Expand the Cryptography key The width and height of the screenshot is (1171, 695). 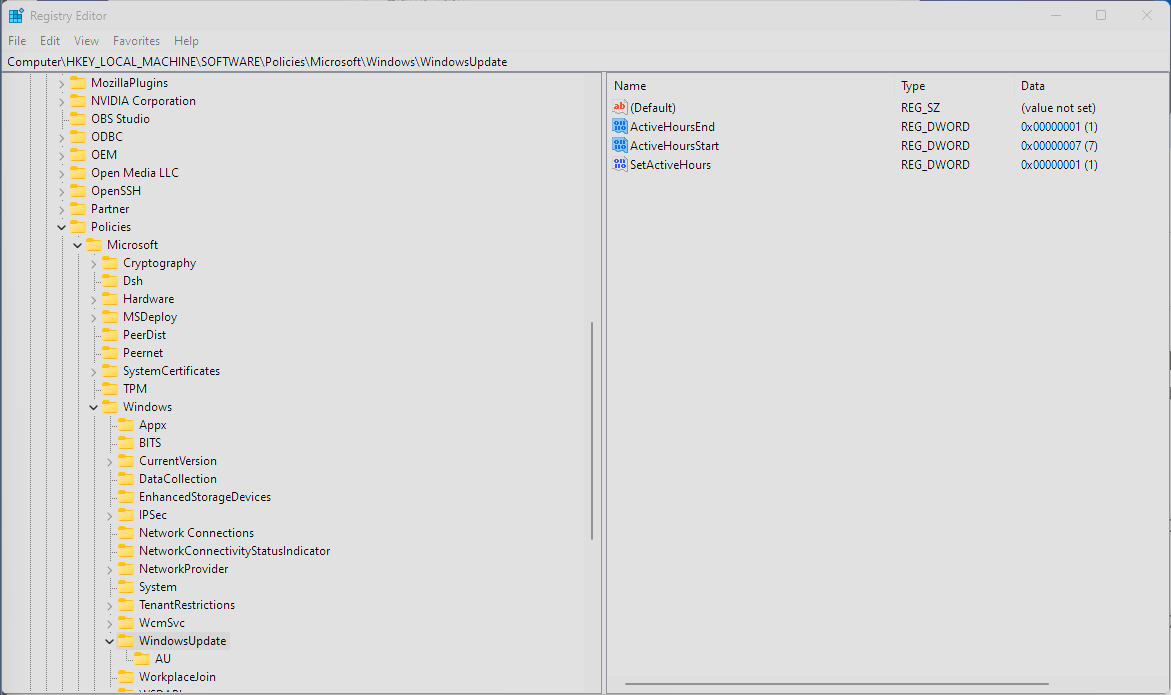coord(93,262)
